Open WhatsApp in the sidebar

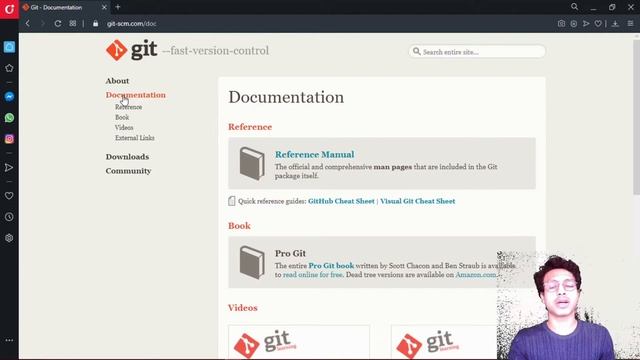click(9, 118)
